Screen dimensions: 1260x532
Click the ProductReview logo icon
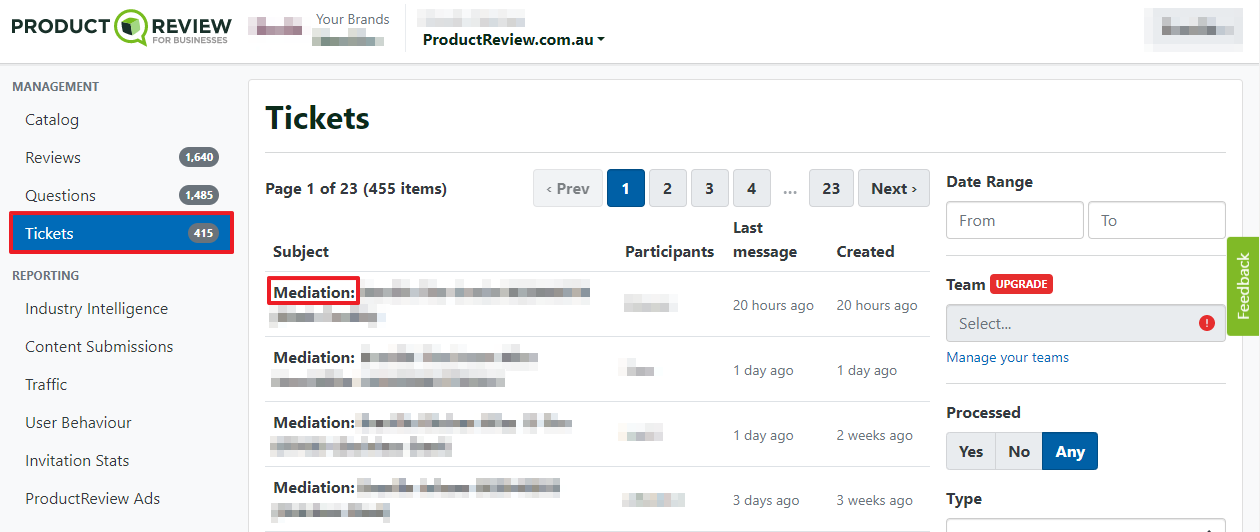tap(131, 27)
